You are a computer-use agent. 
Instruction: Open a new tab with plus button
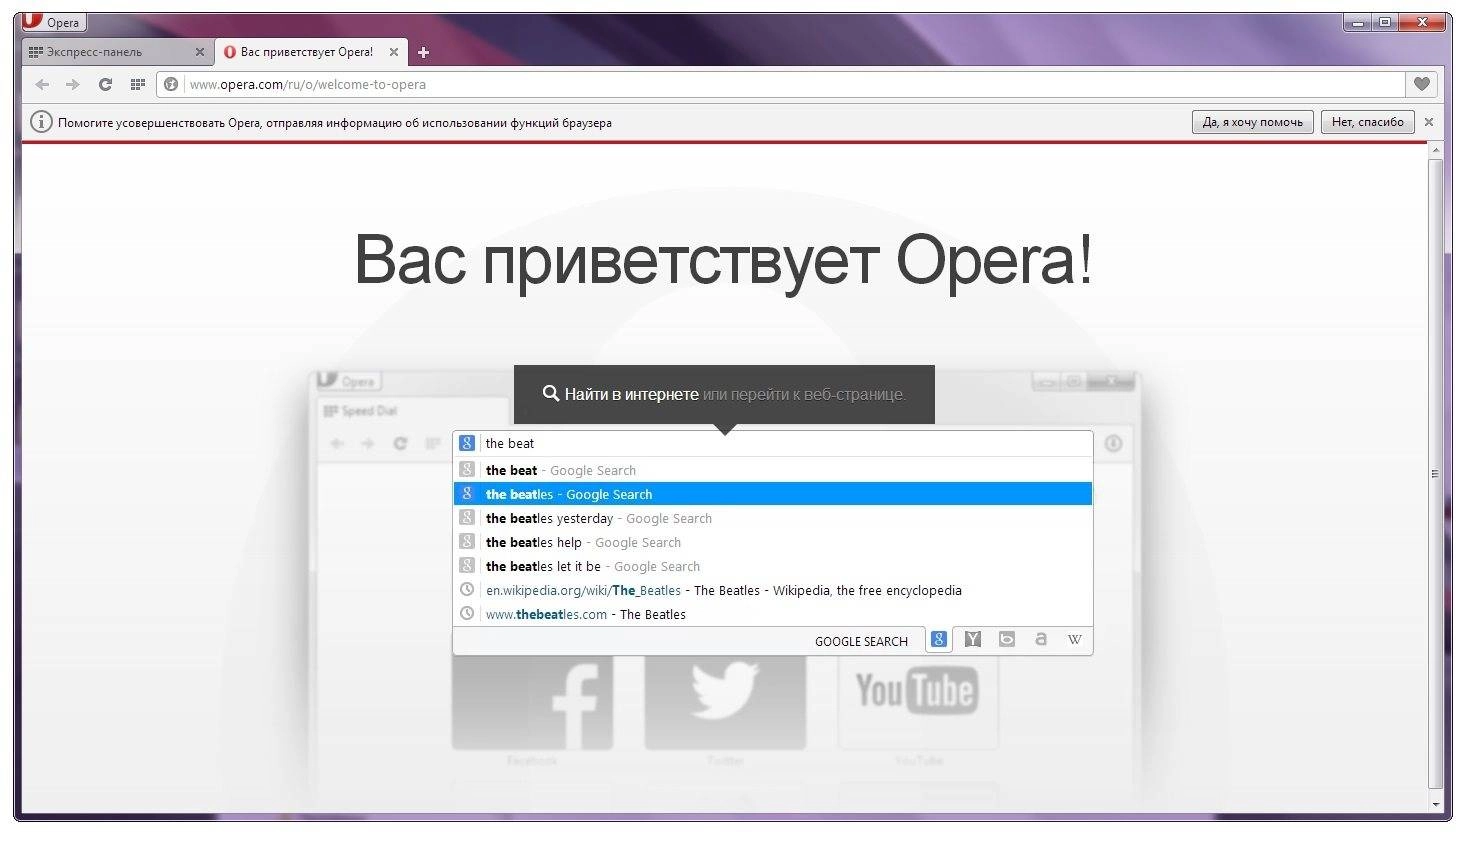423,52
